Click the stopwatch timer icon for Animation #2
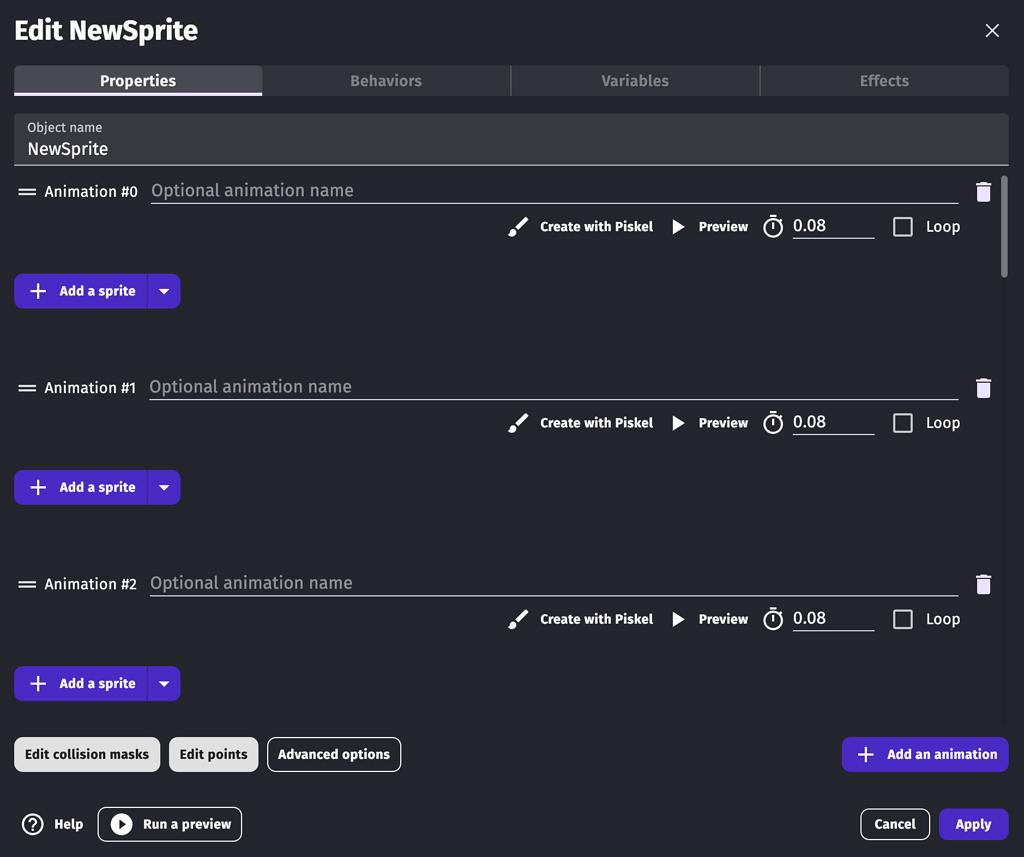 click(773, 619)
